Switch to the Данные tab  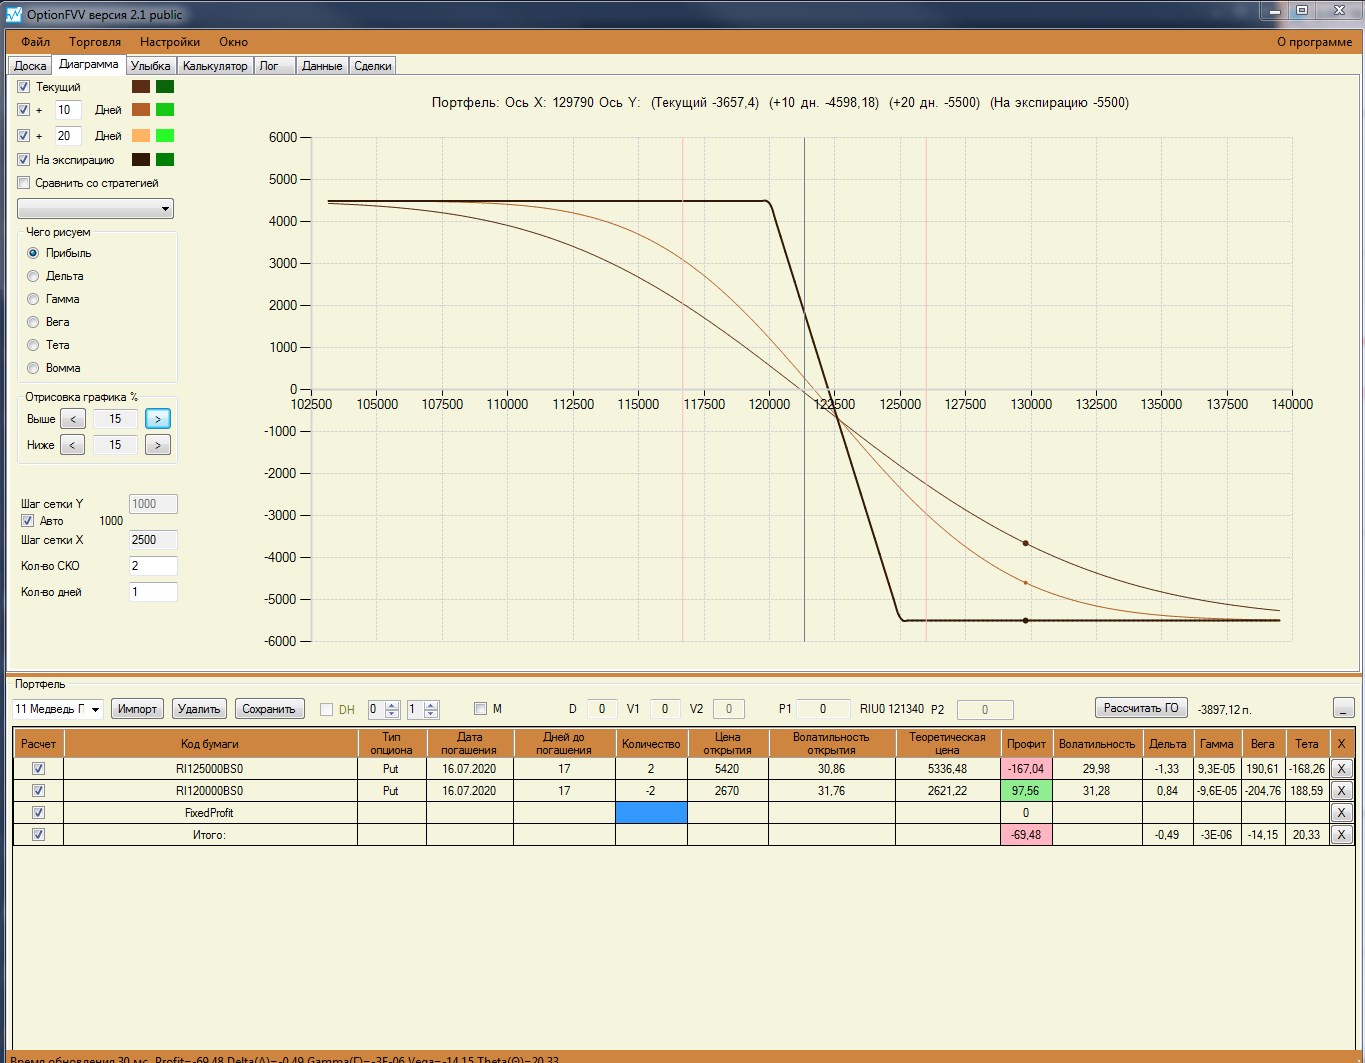point(322,66)
